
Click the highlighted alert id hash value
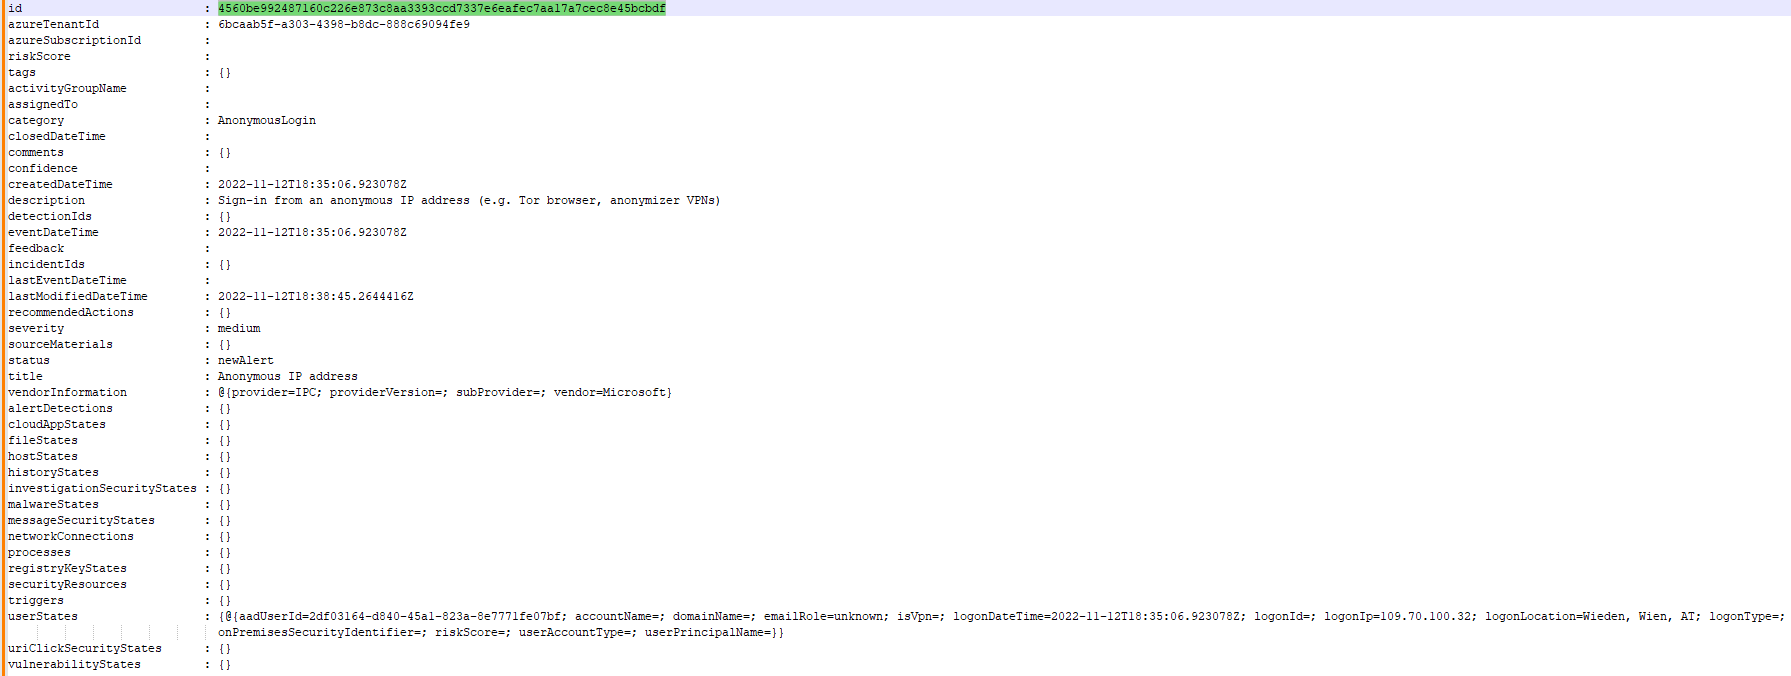(441, 8)
